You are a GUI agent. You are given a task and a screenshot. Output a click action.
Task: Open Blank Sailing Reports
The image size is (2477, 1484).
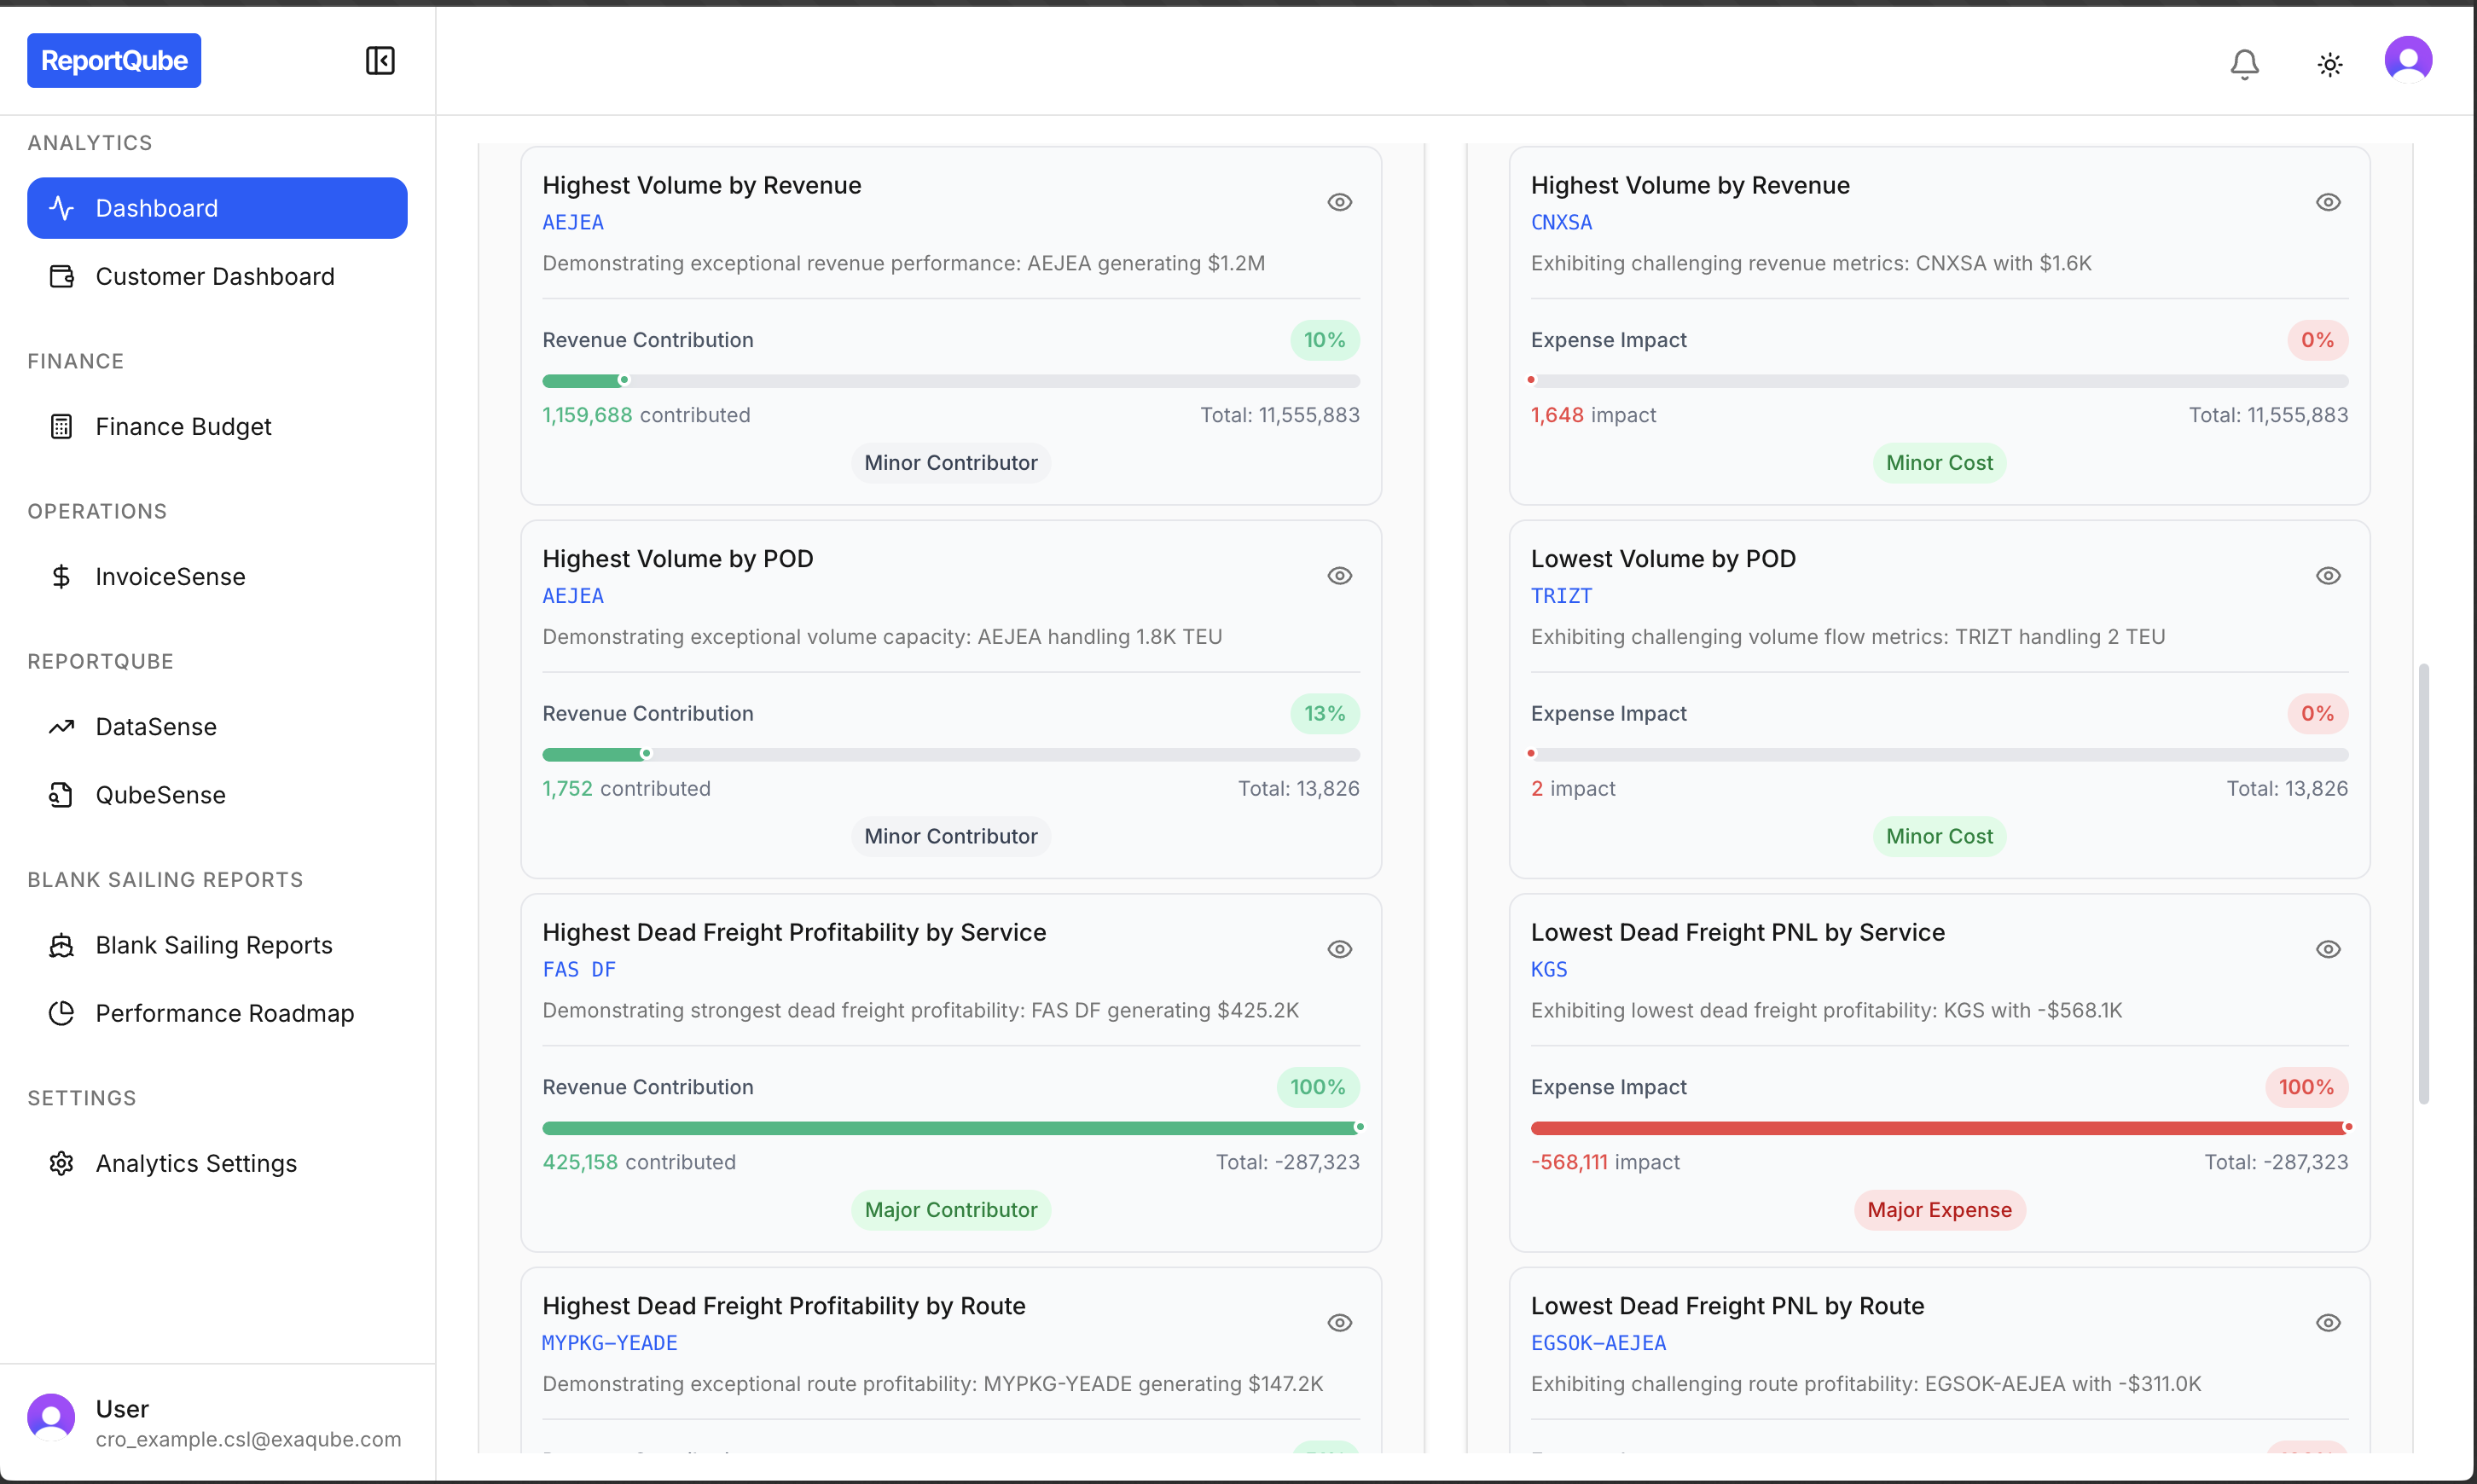point(217,944)
